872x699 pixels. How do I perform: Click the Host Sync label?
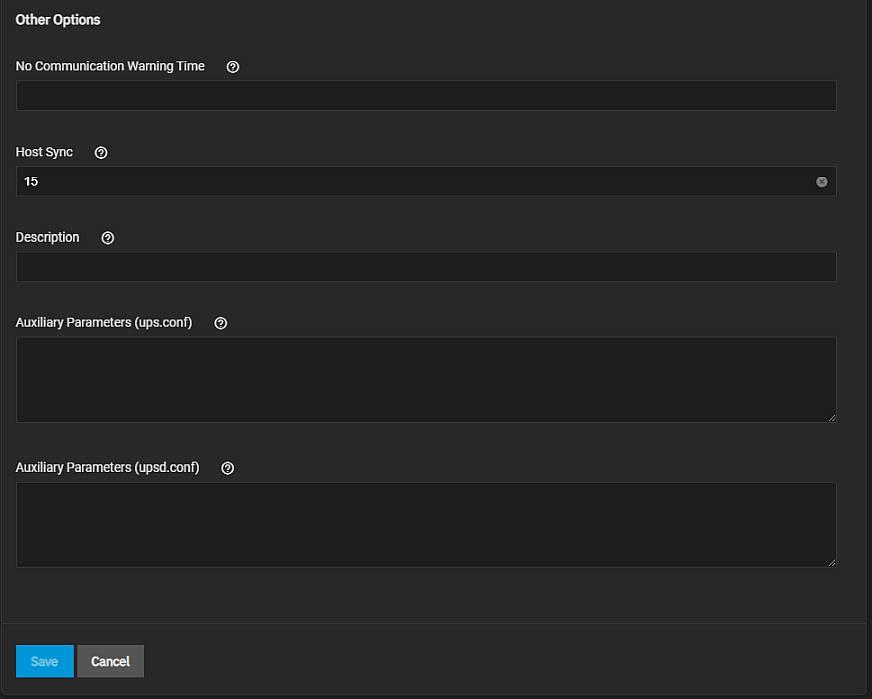[44, 152]
